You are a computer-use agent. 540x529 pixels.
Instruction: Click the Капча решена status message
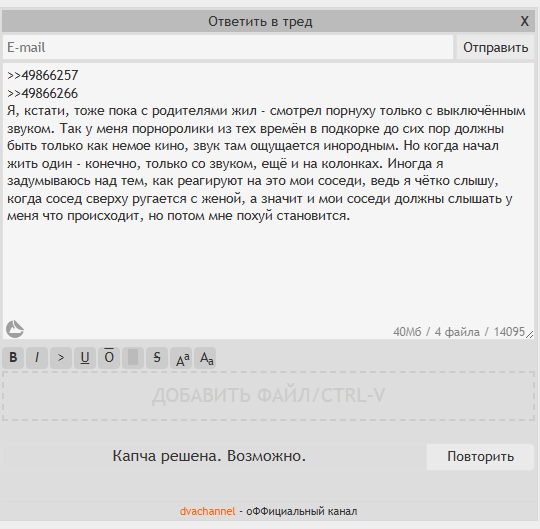[x=209, y=456]
